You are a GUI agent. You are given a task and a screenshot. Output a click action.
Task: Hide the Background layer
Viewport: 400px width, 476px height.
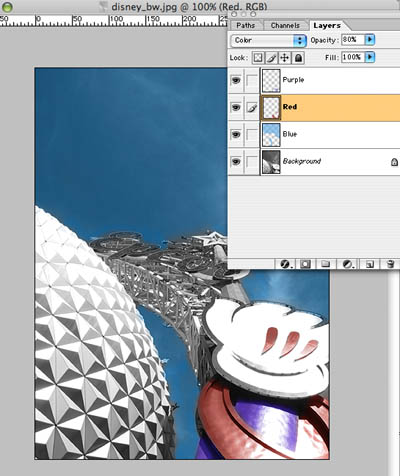click(236, 161)
